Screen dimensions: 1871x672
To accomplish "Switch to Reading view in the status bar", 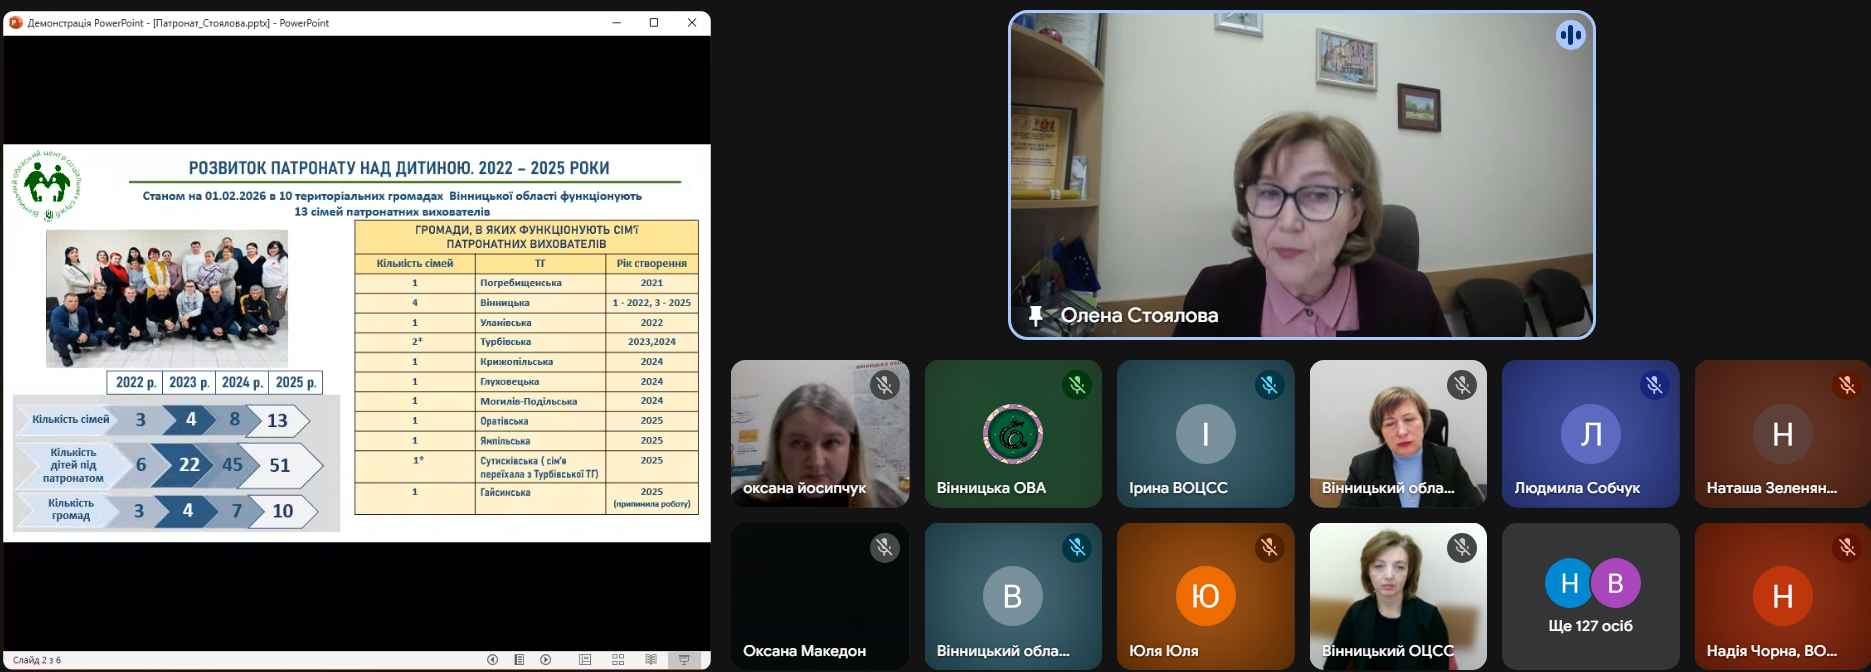I will point(651,660).
